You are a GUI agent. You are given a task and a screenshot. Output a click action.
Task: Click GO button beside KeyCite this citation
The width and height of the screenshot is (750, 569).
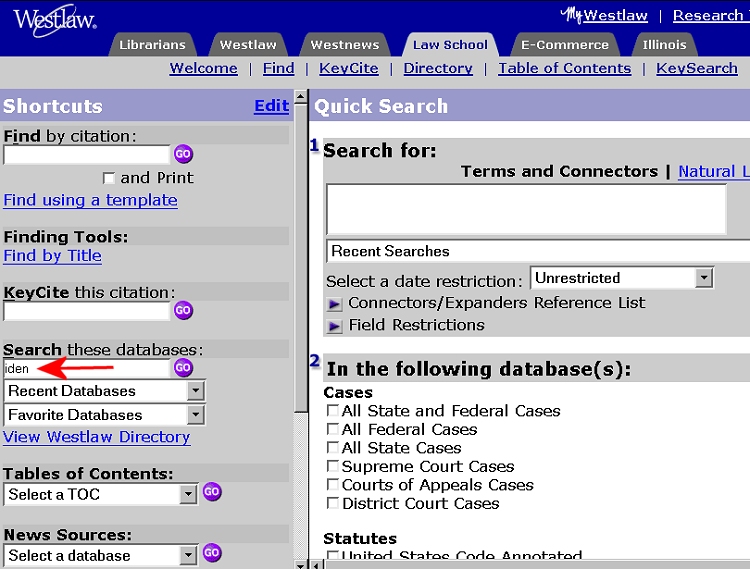pos(183,310)
